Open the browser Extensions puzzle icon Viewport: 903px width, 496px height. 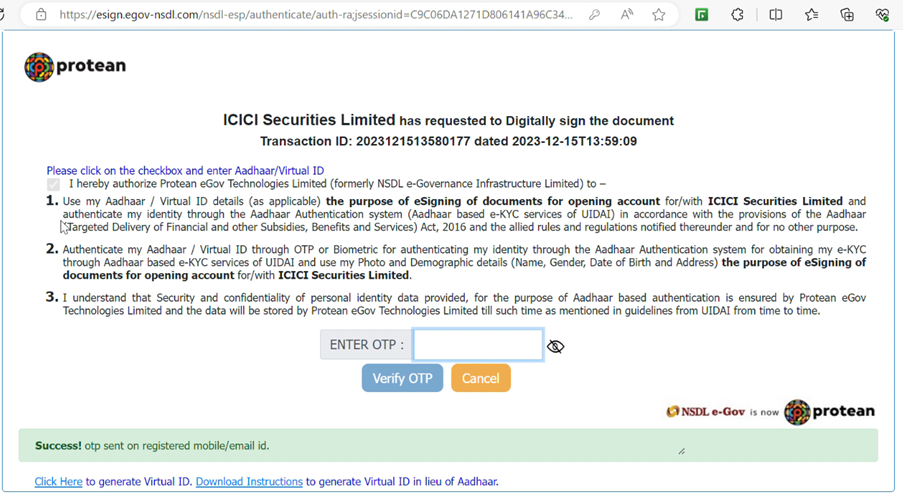[738, 15]
